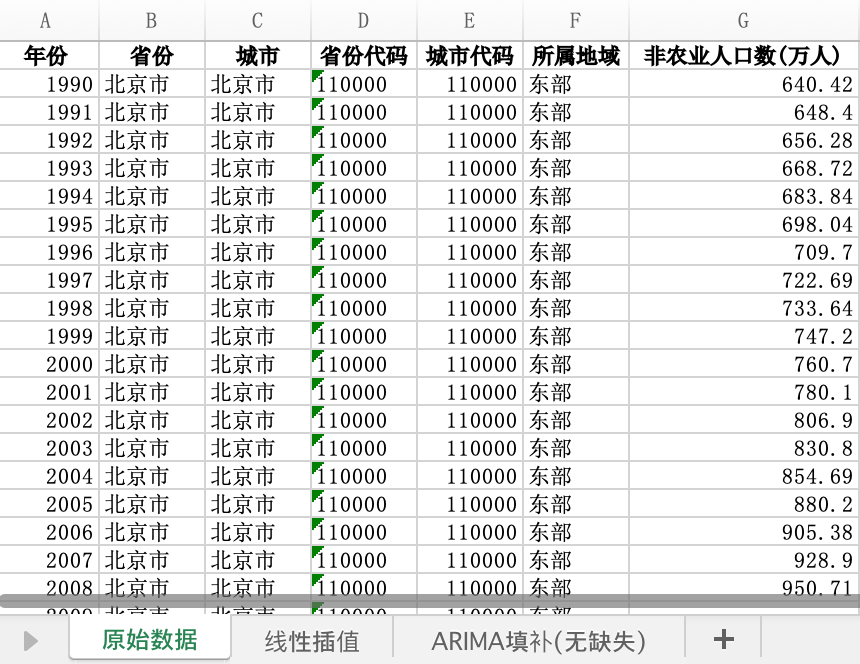860x664 pixels.
Task: Select column A header
Action: 46,20
